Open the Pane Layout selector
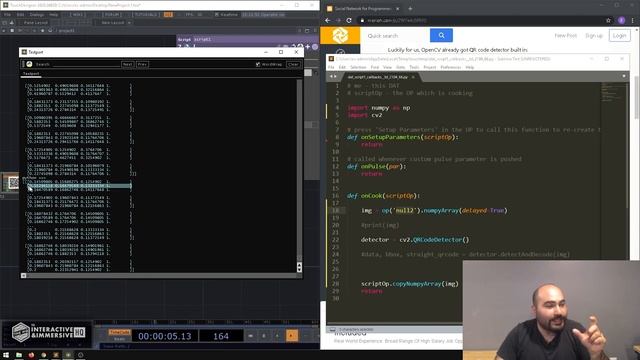This screenshot has width=640, height=360. click(36, 22)
